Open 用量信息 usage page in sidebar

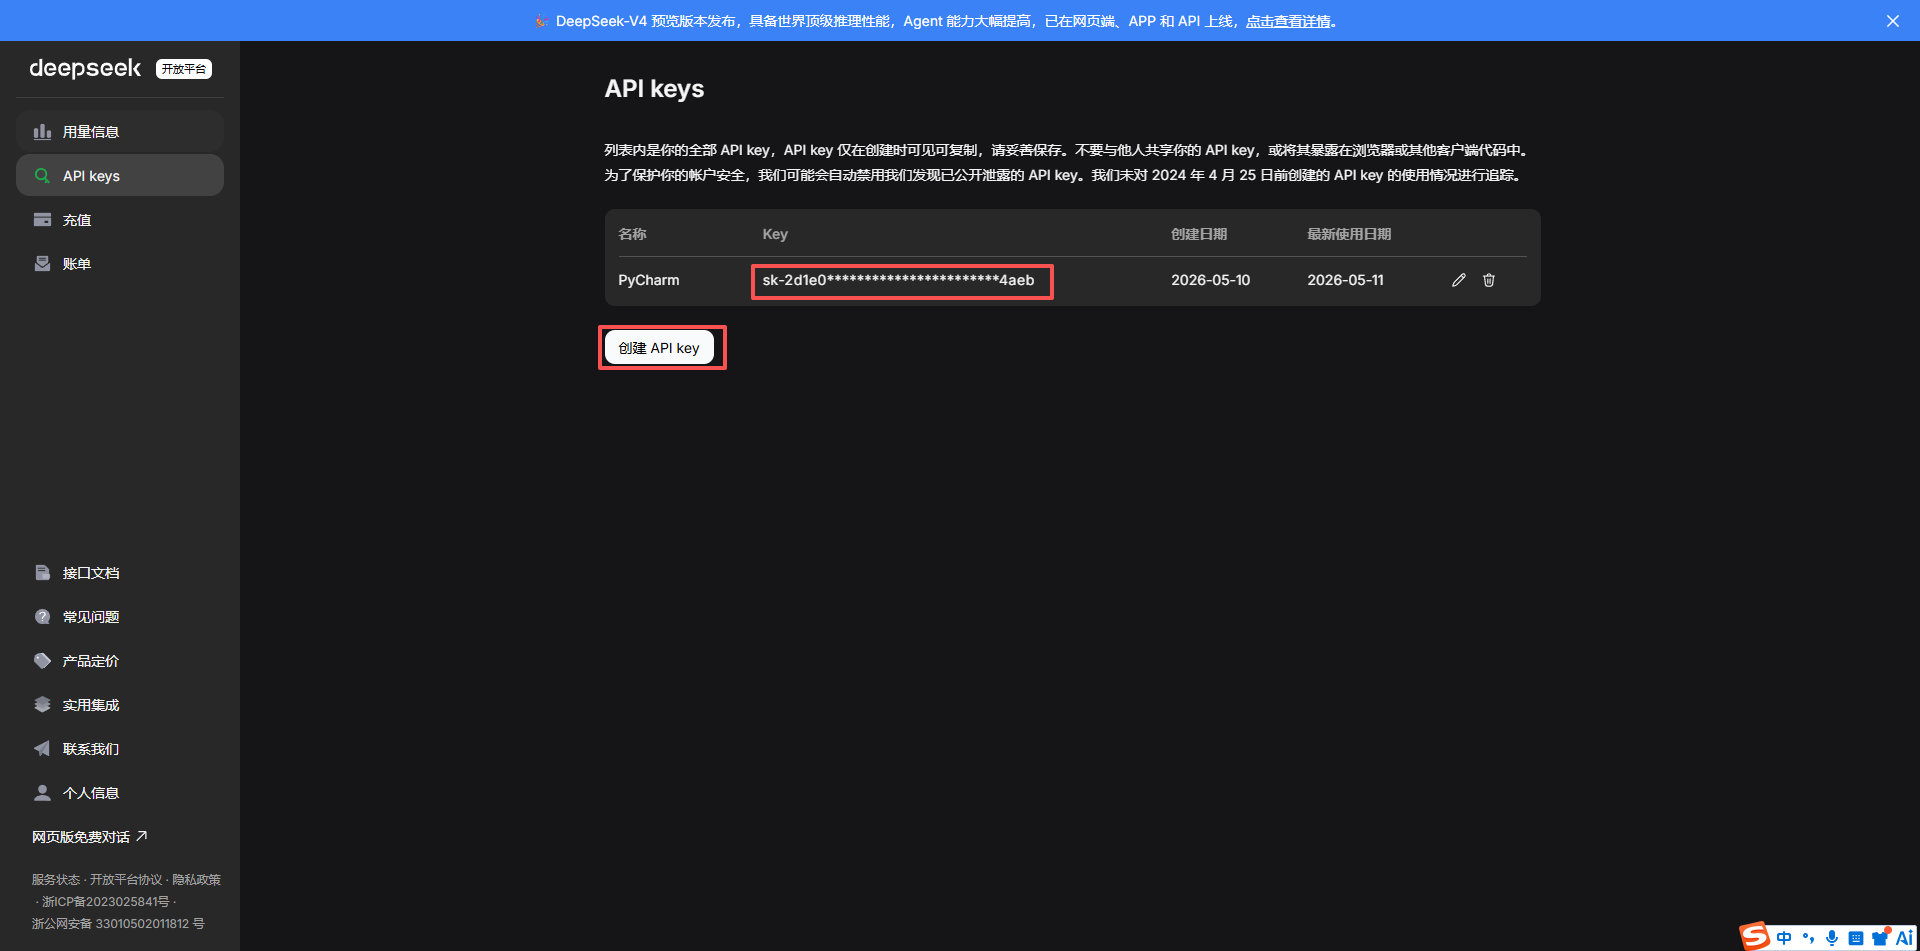[x=120, y=132]
